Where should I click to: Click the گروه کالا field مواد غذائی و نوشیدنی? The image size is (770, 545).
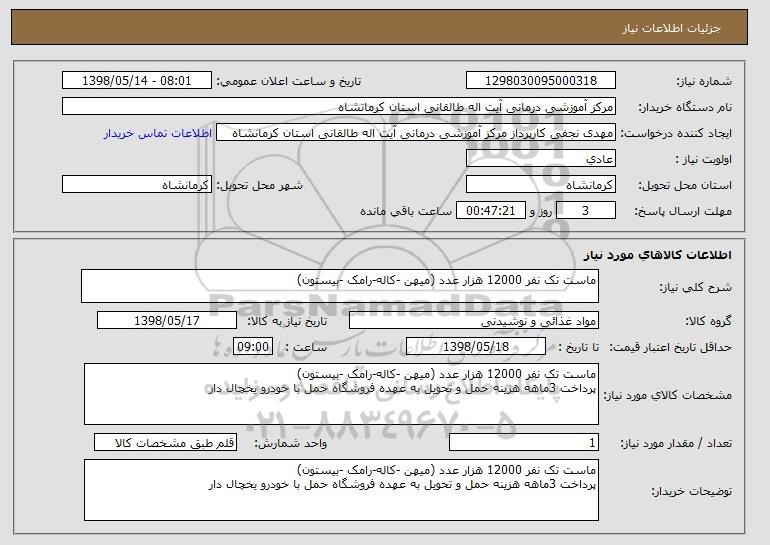(x=474, y=321)
